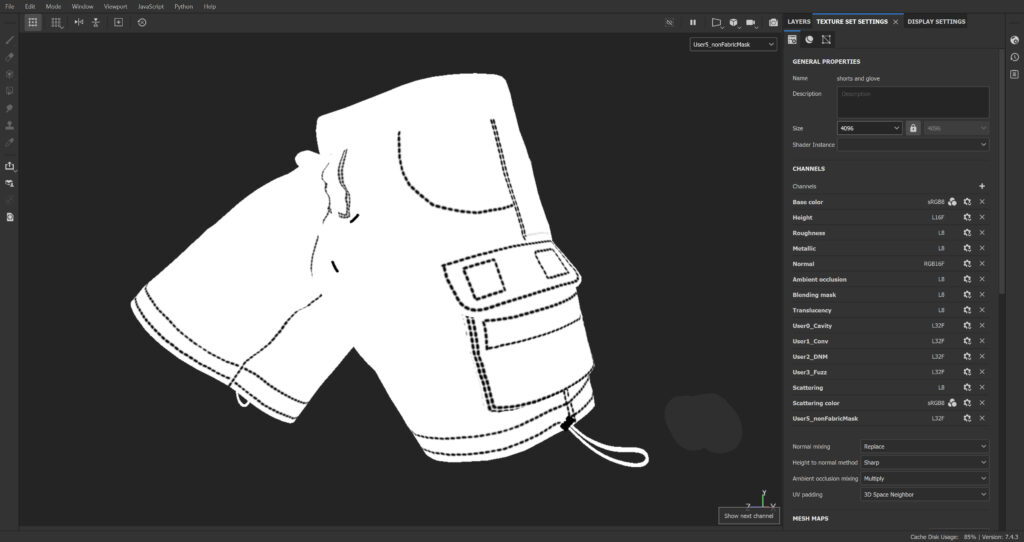Click the square frame icon in top toolbar
Viewport: 1024px width, 542px height.
118,22
